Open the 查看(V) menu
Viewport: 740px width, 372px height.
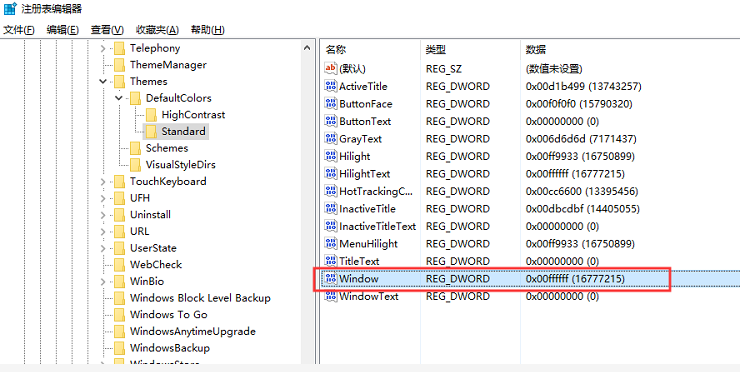pos(107,30)
